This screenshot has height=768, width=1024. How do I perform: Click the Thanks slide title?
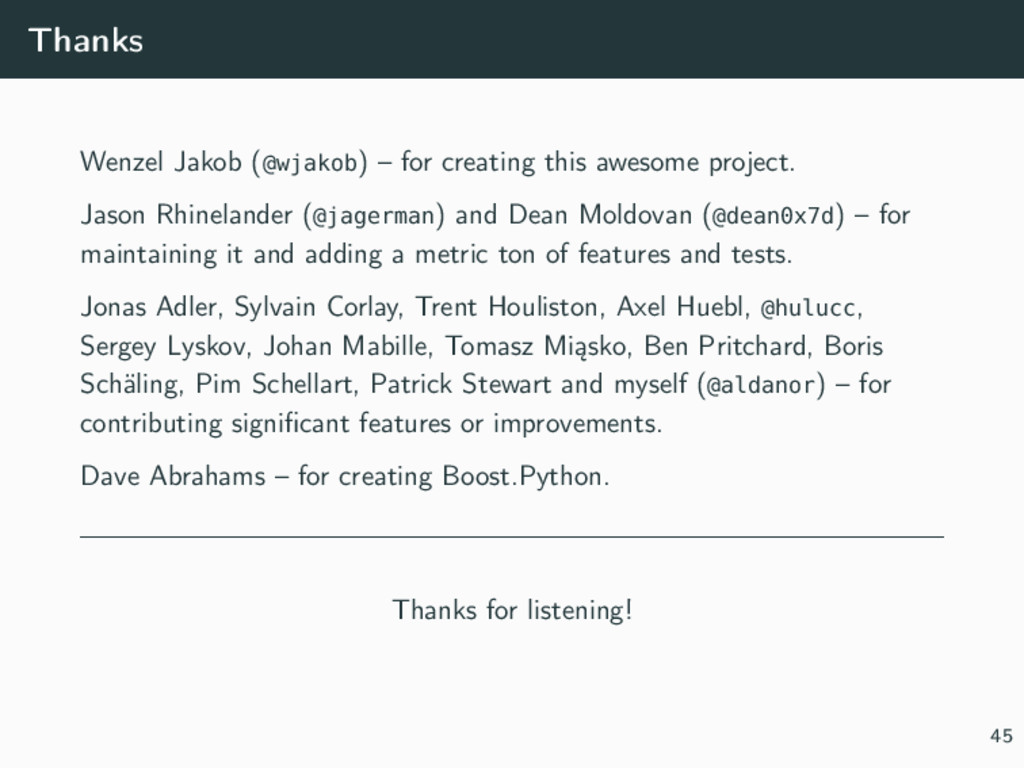click(x=86, y=40)
